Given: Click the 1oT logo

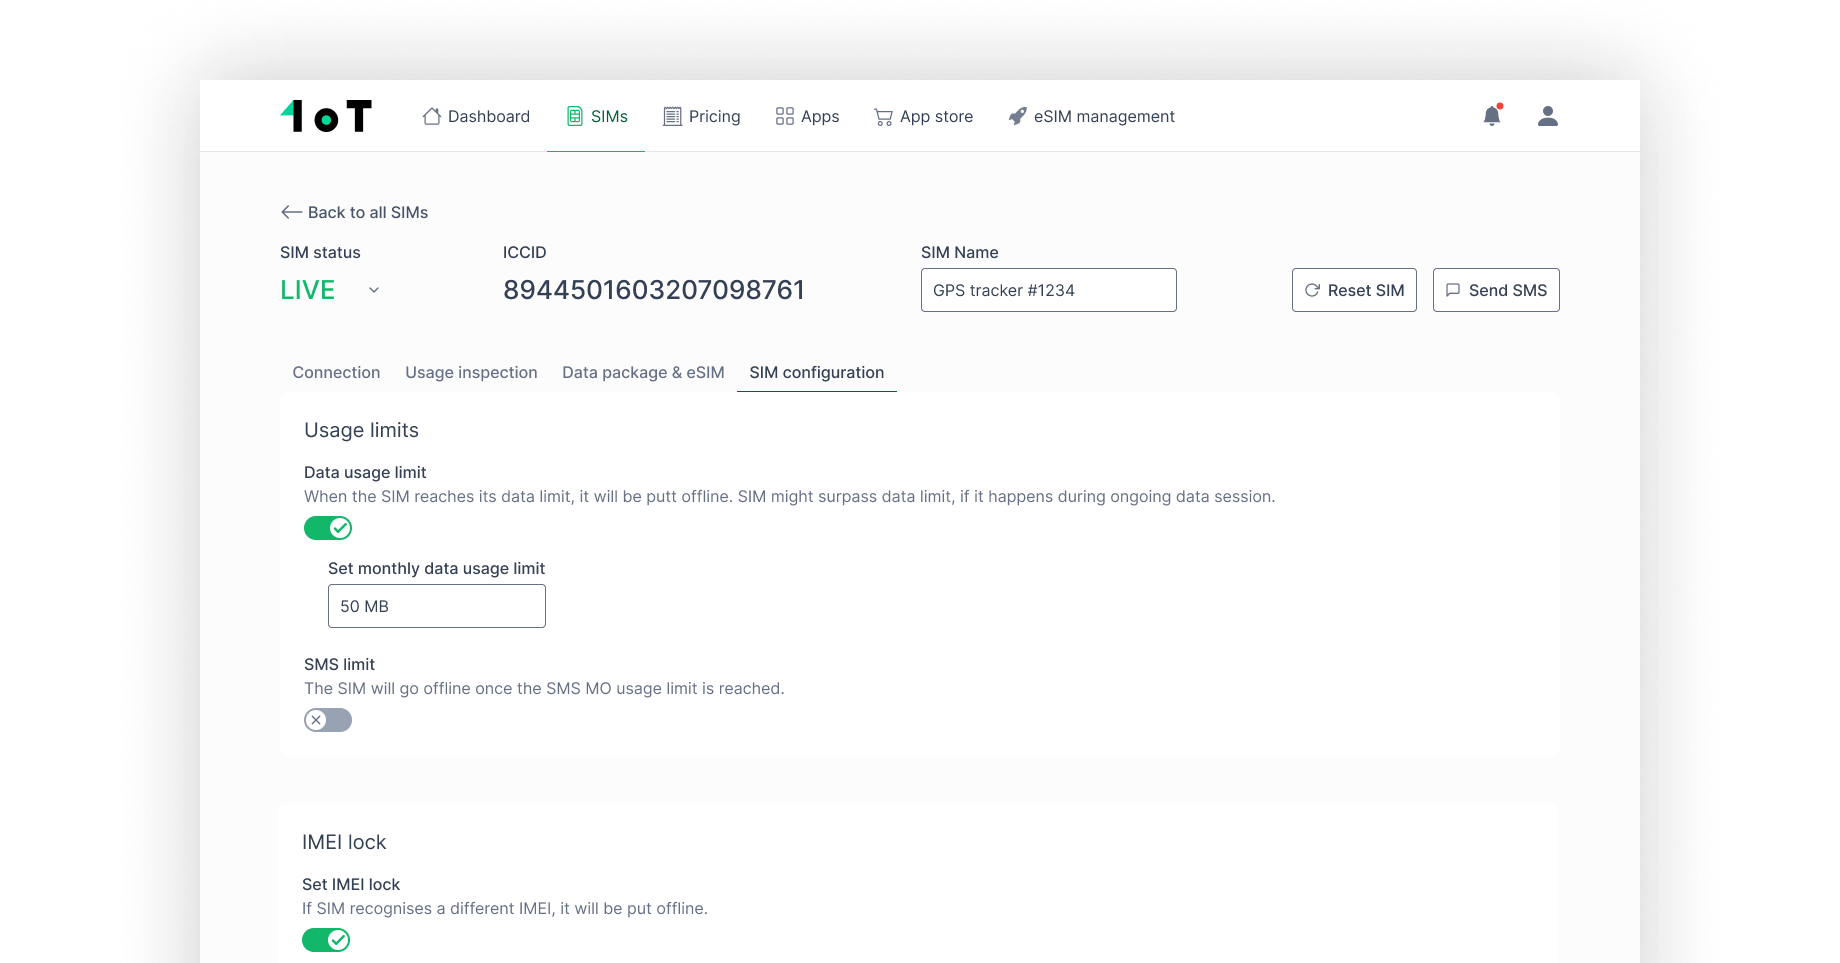Looking at the screenshot, I should tap(326, 116).
